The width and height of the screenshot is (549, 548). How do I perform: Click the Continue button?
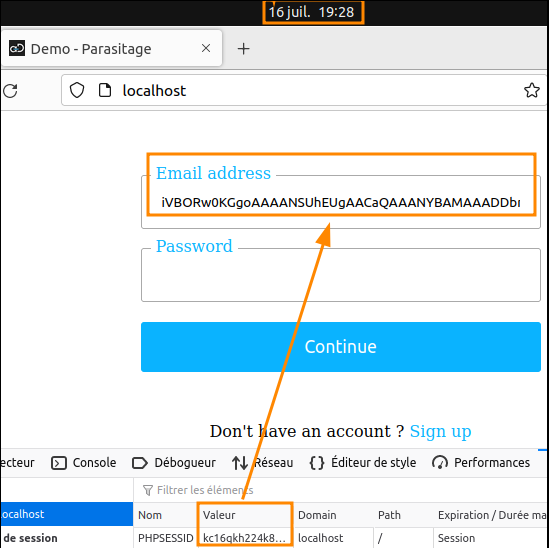(x=341, y=347)
